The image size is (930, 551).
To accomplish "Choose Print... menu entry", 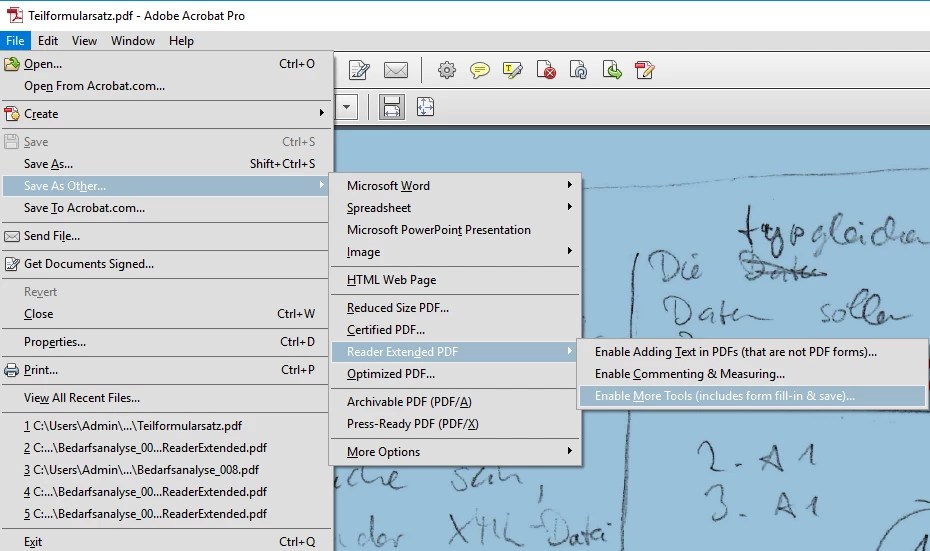I will (x=165, y=370).
